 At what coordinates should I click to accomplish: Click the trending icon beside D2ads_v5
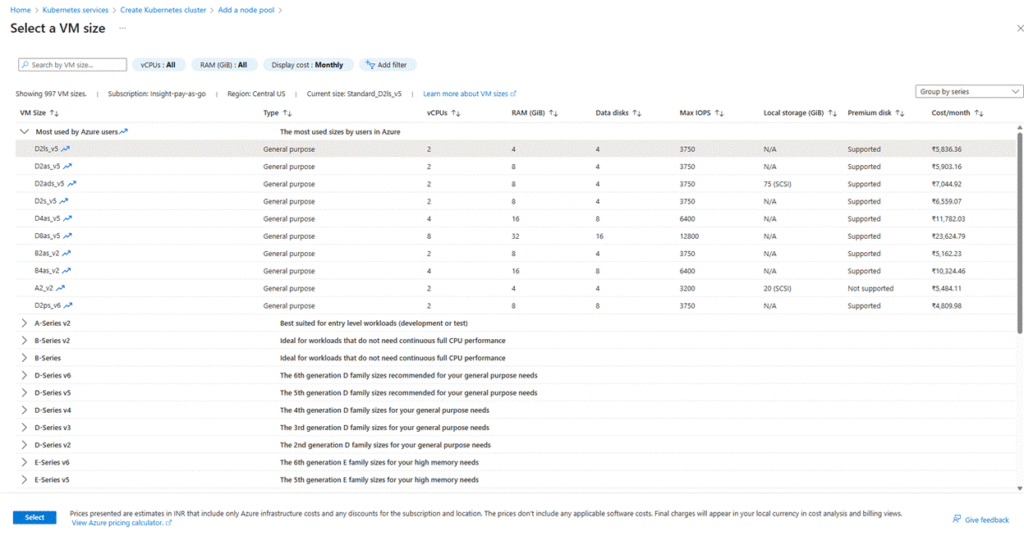coord(72,184)
